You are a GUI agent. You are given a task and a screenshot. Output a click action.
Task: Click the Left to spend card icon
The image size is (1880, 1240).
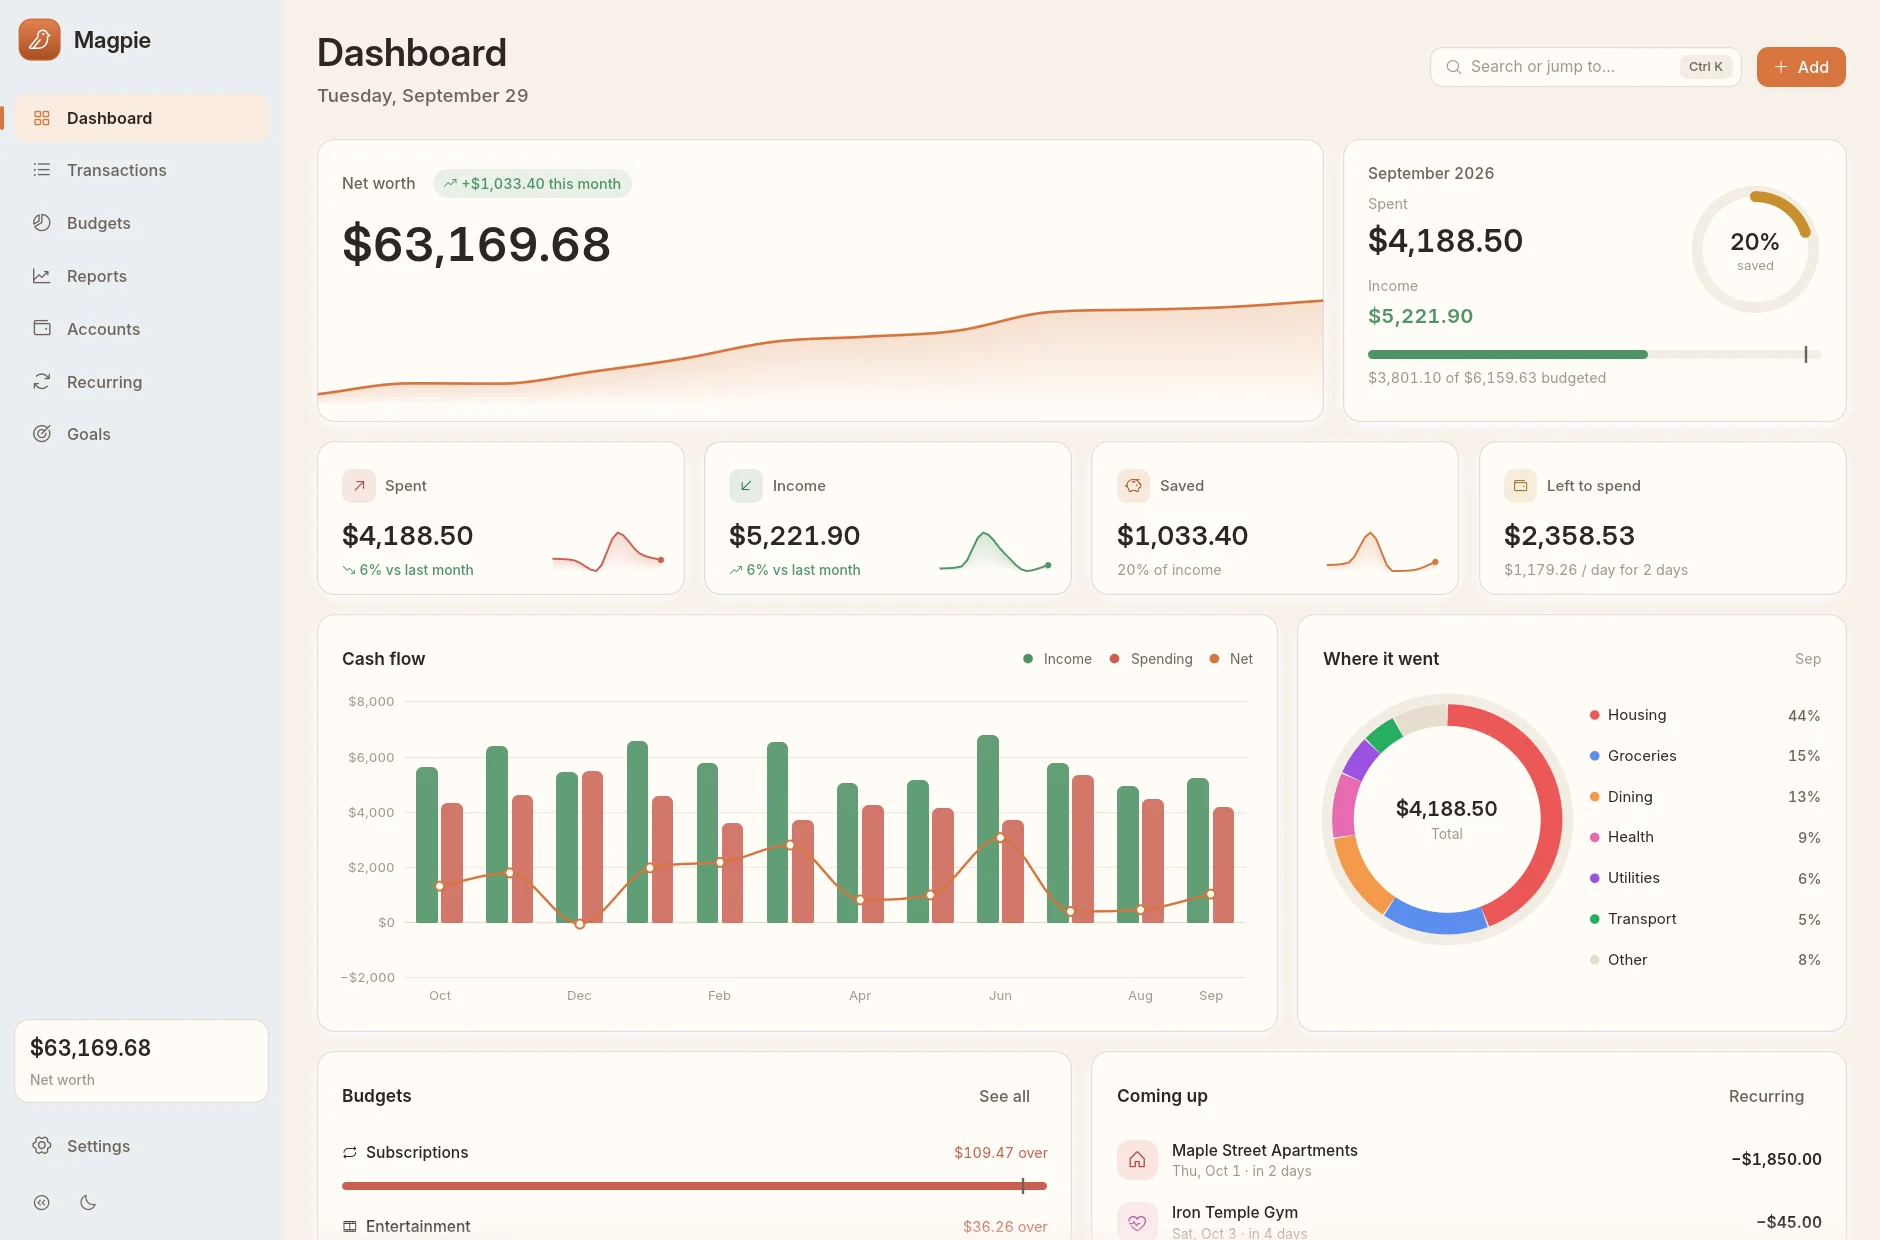1521,486
